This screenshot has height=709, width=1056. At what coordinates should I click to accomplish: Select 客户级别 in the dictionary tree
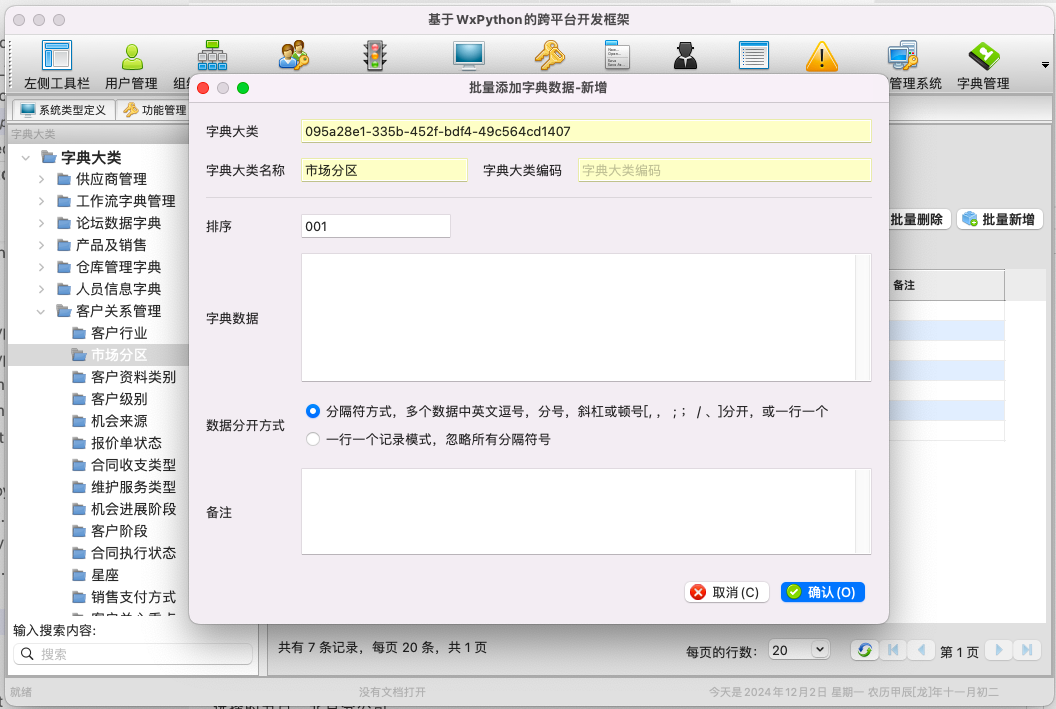(119, 399)
